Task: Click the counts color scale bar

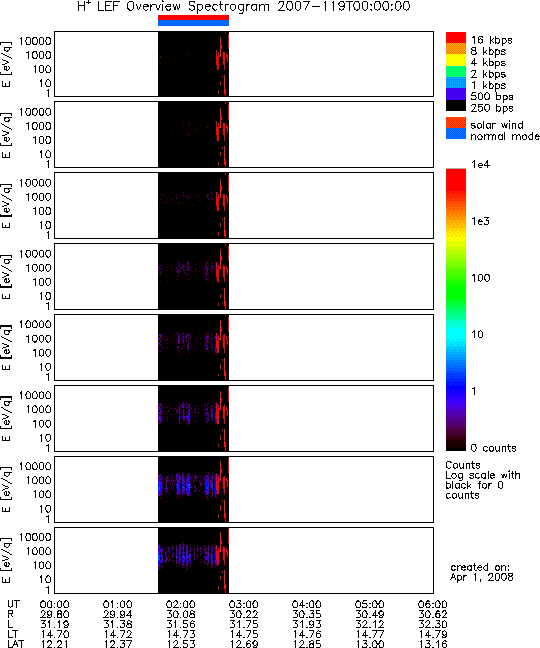Action: pyautogui.click(x=456, y=310)
